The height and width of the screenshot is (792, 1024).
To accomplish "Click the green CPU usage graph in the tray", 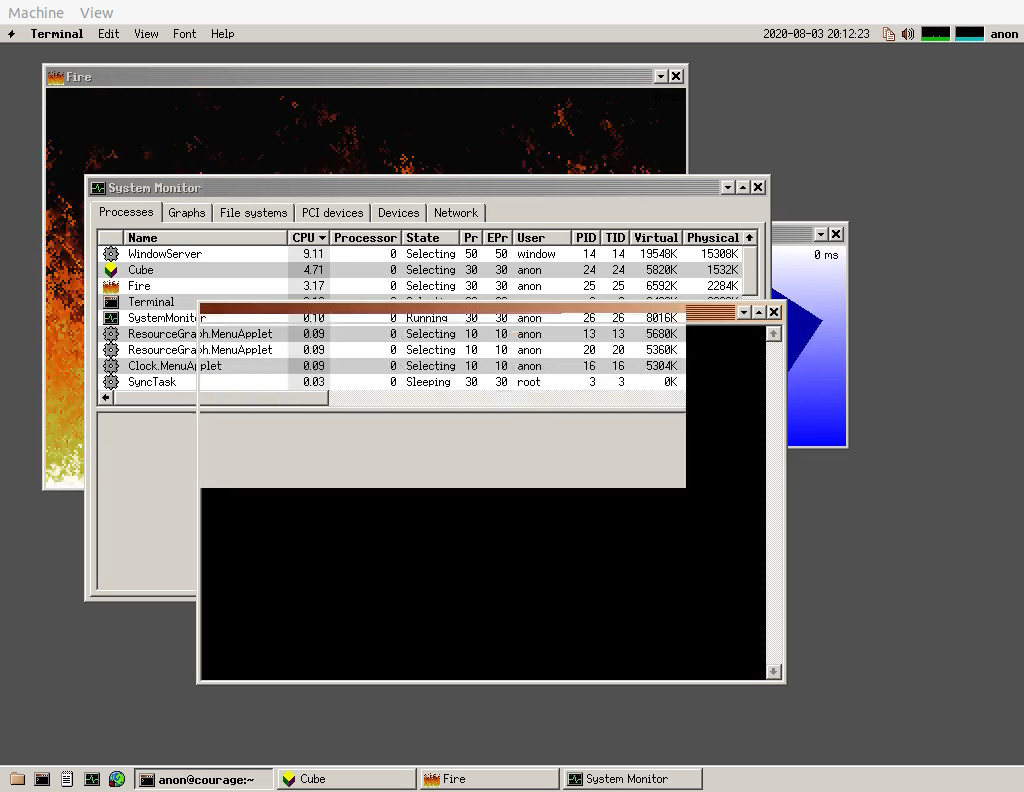I will [x=935, y=33].
